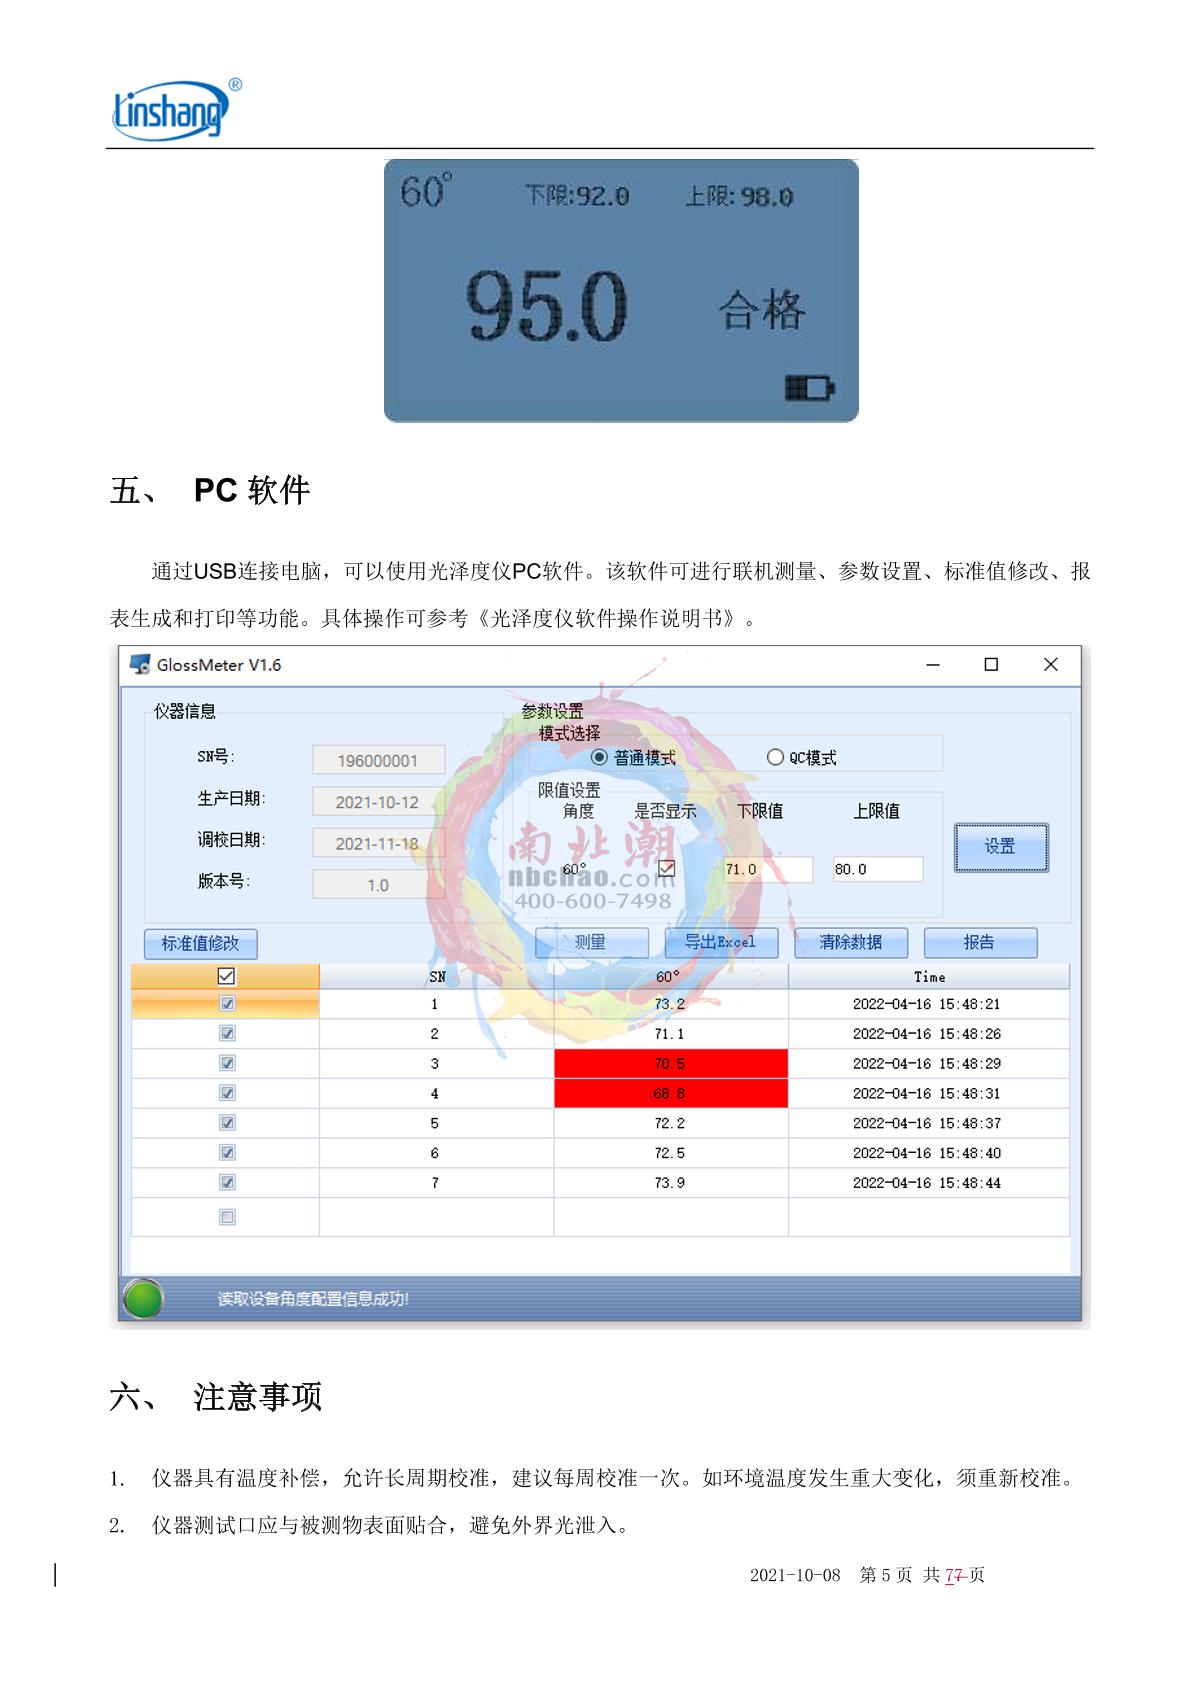
Task: Click the red cell with value 70.5
Action: [x=671, y=1063]
